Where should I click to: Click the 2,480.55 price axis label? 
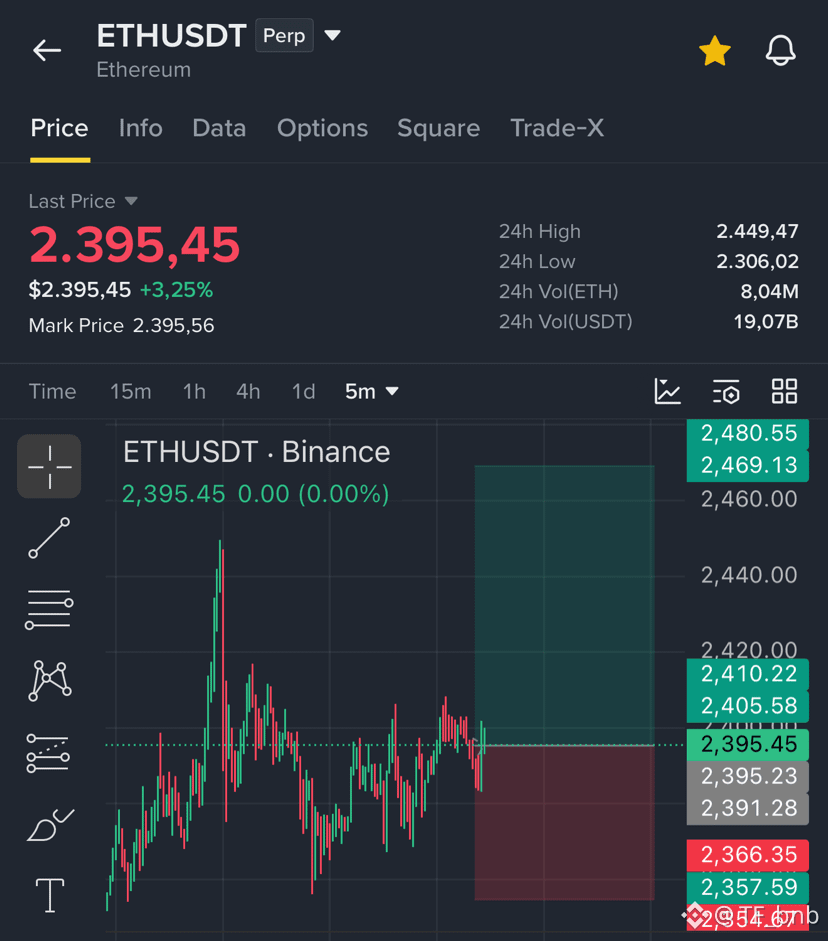[748, 433]
